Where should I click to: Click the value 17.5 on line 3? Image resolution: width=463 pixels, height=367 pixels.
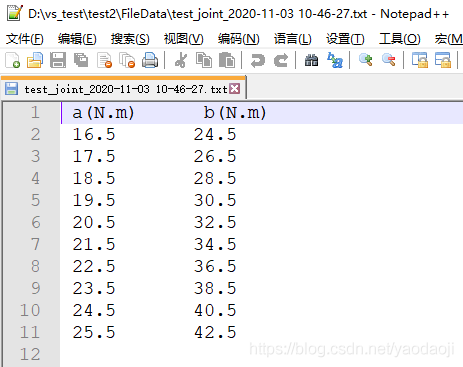coord(94,157)
